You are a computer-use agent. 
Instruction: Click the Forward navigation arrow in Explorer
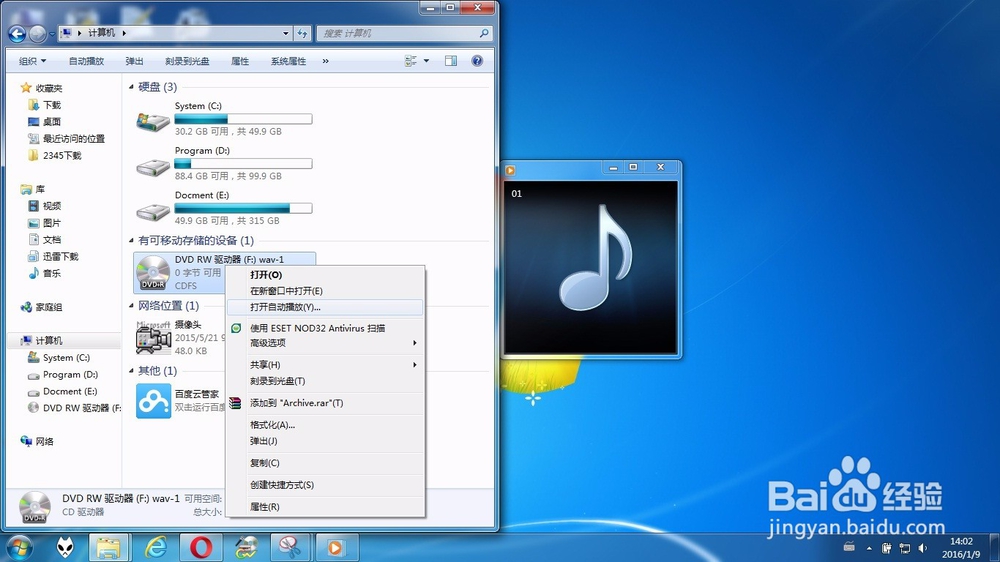pyautogui.click(x=38, y=33)
